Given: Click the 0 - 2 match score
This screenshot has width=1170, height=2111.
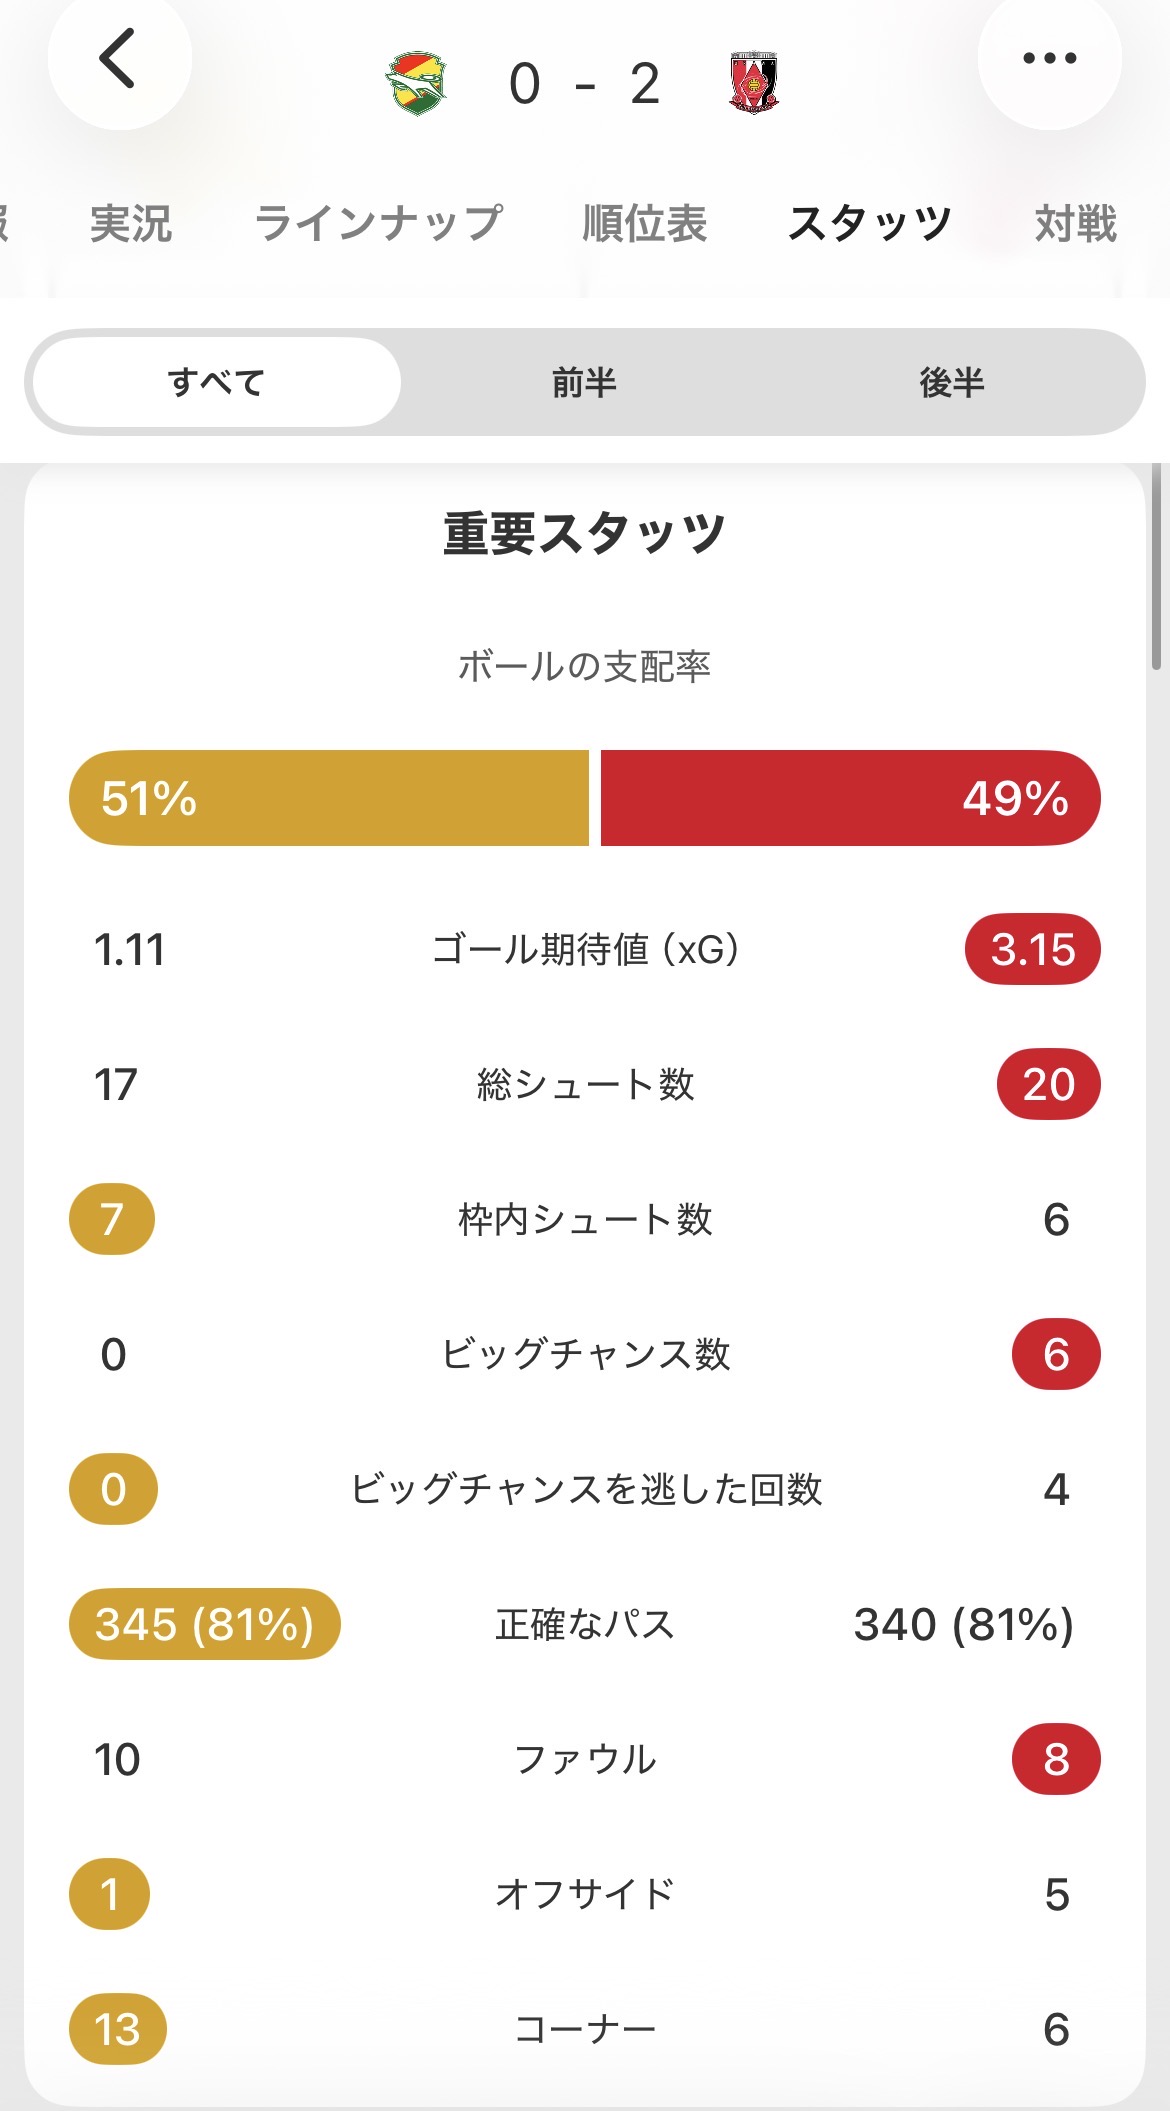Looking at the screenshot, I should (x=585, y=84).
